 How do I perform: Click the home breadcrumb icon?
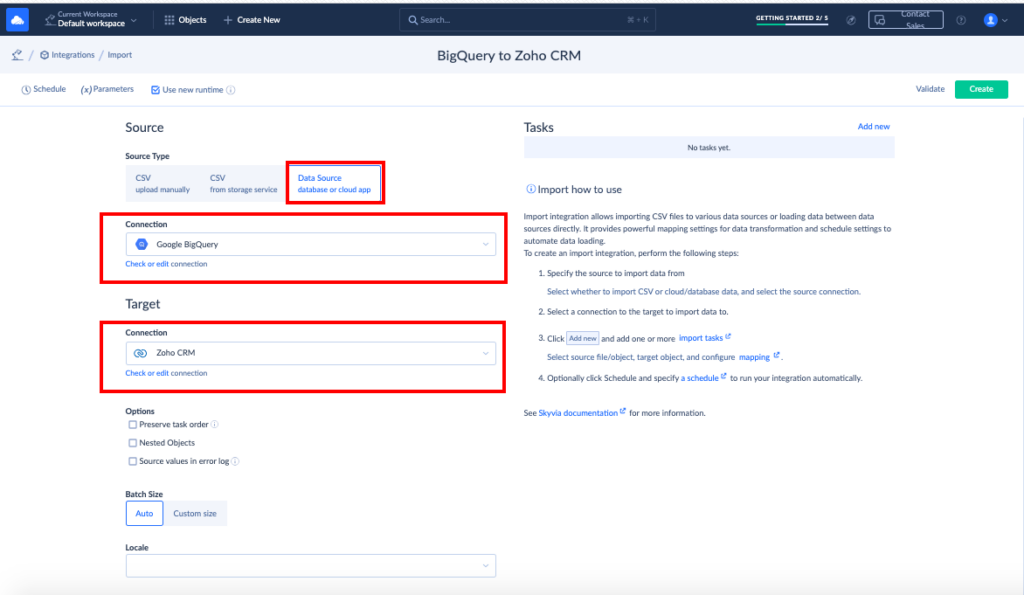(x=17, y=55)
